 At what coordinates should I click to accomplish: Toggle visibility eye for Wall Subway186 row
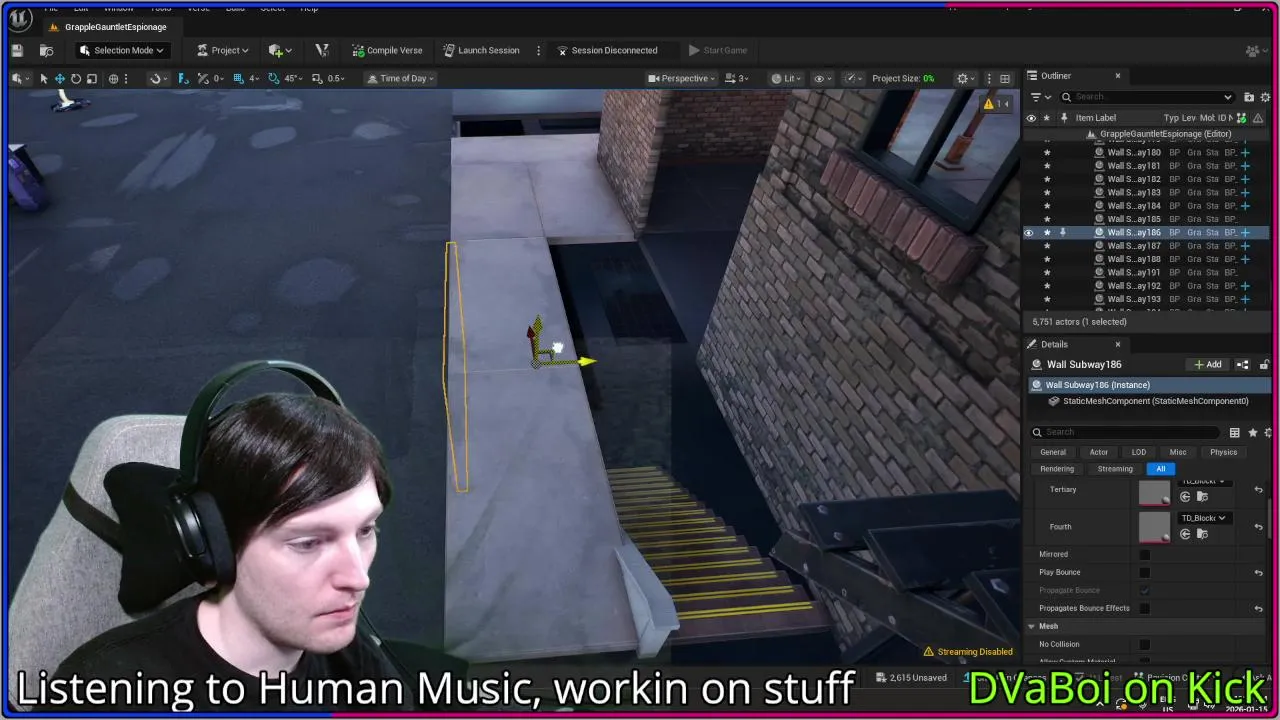[x=1029, y=232]
